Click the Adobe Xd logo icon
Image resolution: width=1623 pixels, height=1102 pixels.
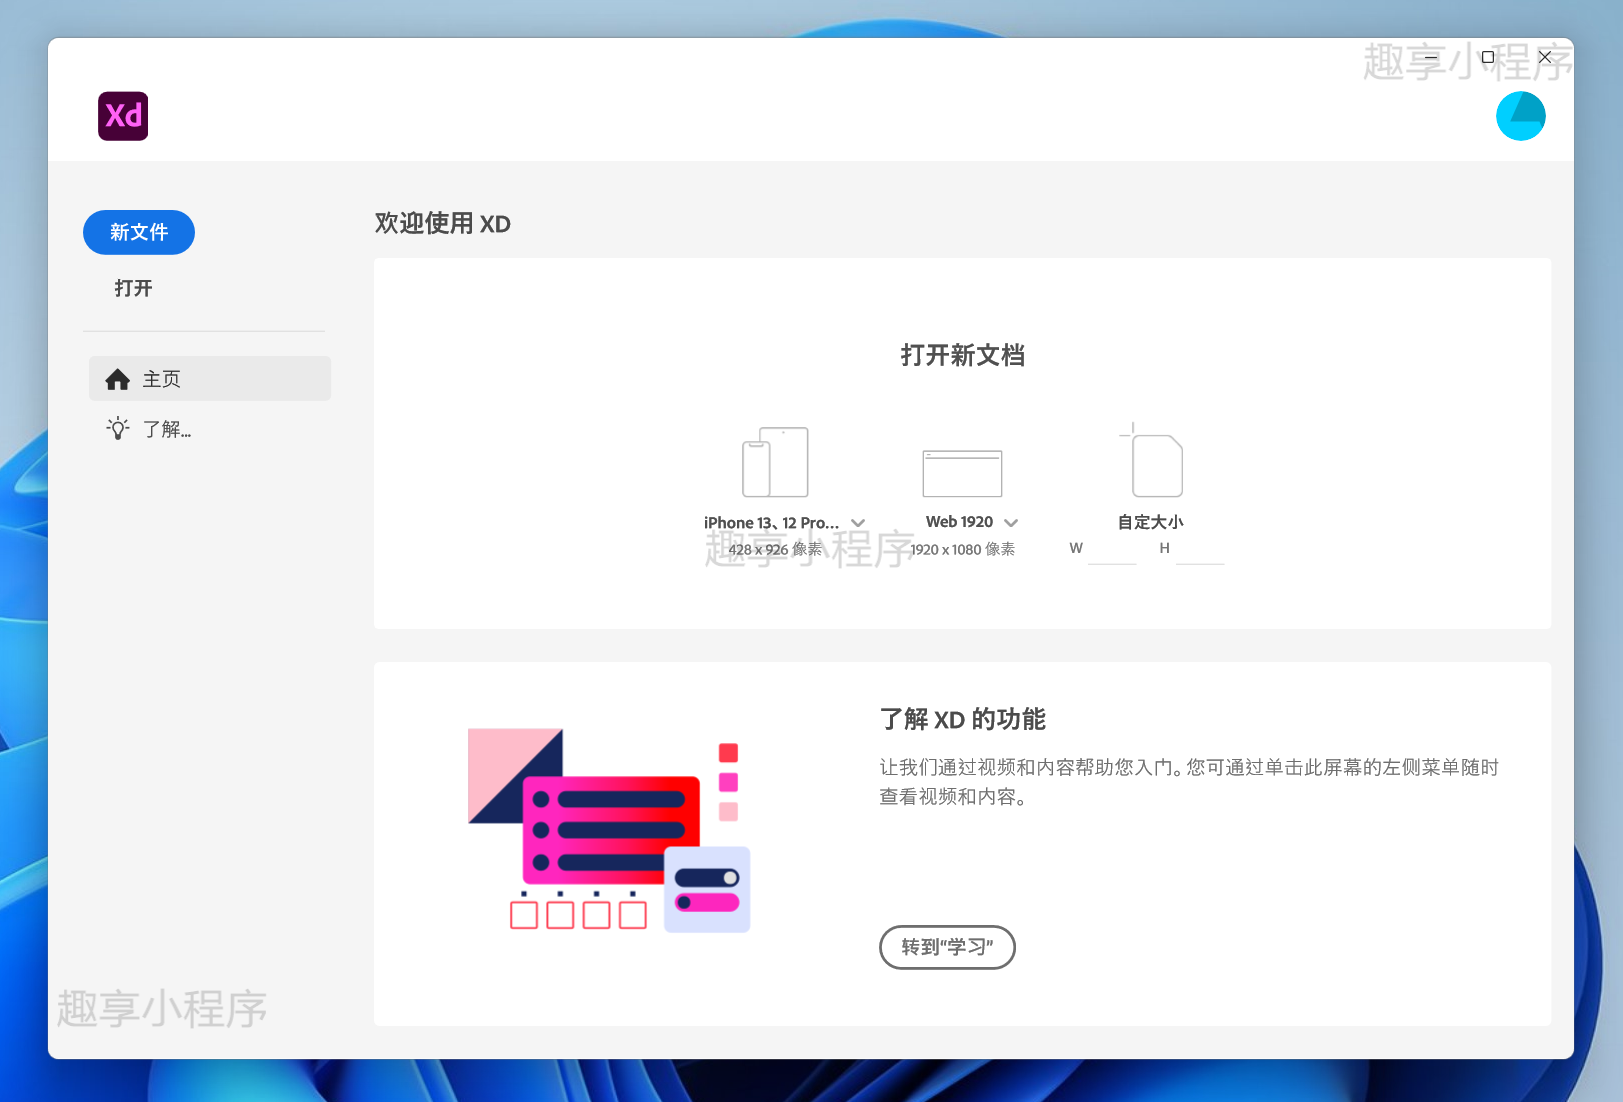coord(123,116)
